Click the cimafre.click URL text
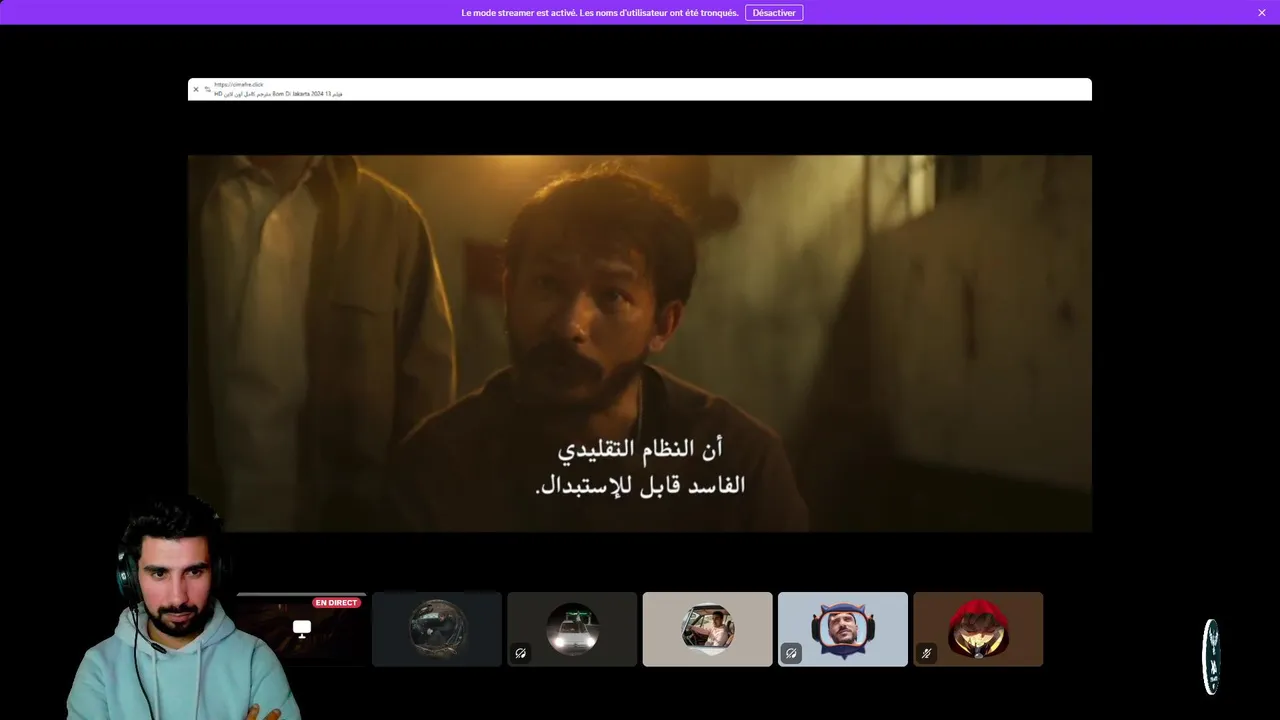The width and height of the screenshot is (1280, 720). (x=238, y=85)
